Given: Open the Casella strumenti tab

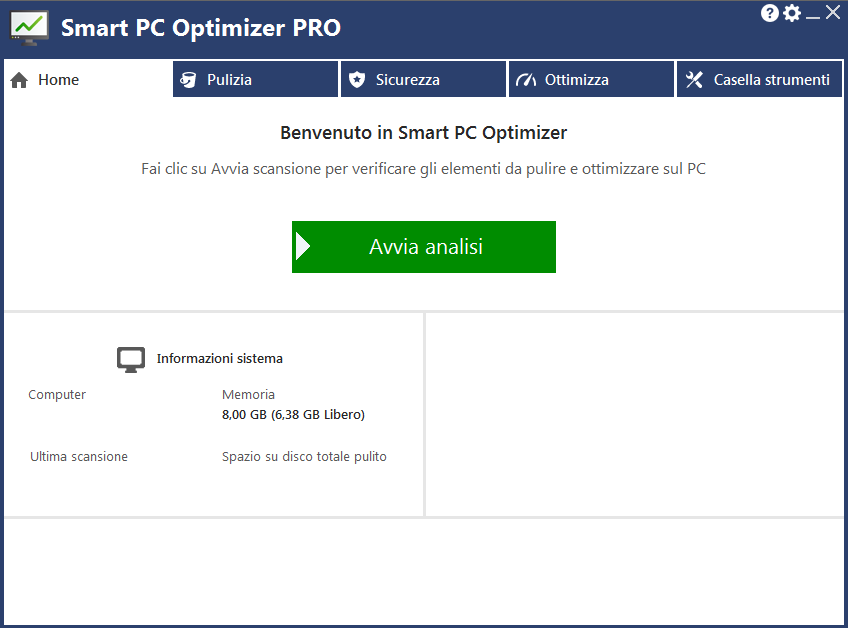Looking at the screenshot, I should coord(760,80).
